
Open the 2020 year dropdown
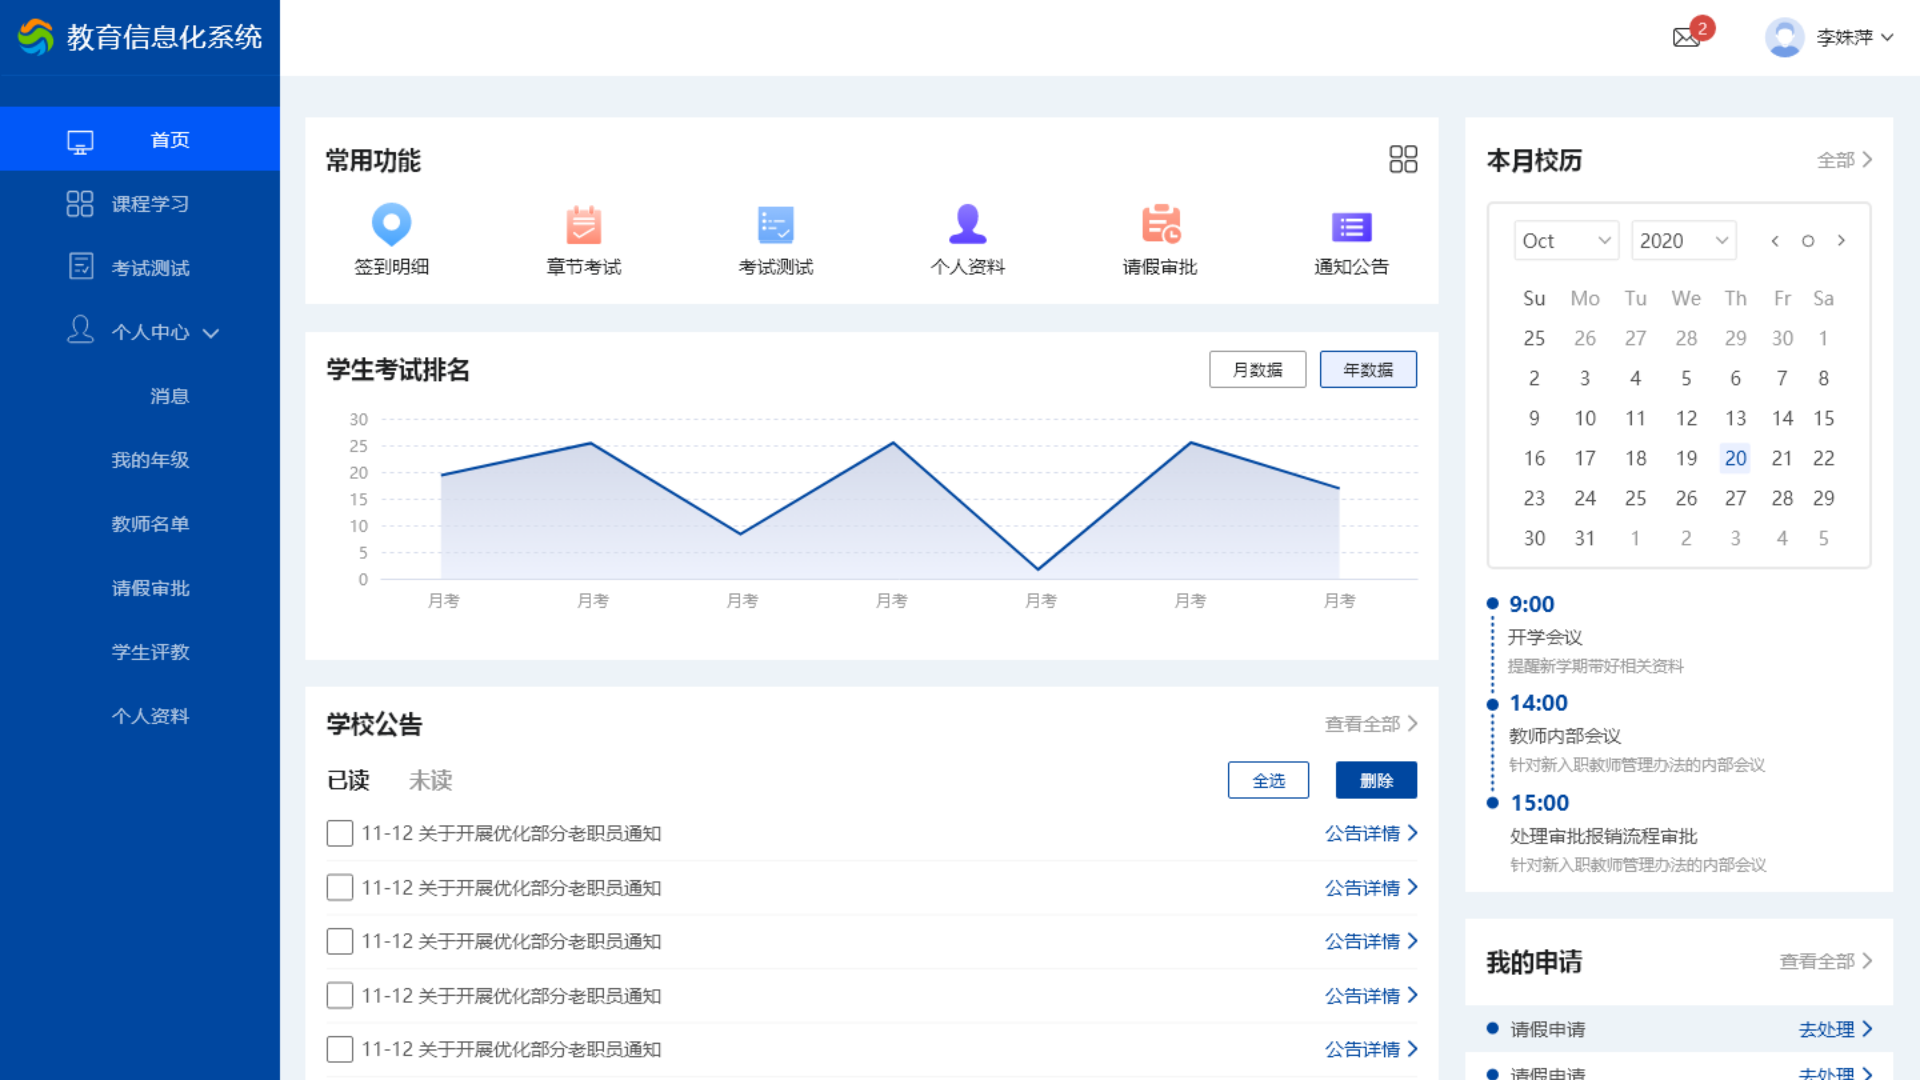pyautogui.click(x=1683, y=241)
